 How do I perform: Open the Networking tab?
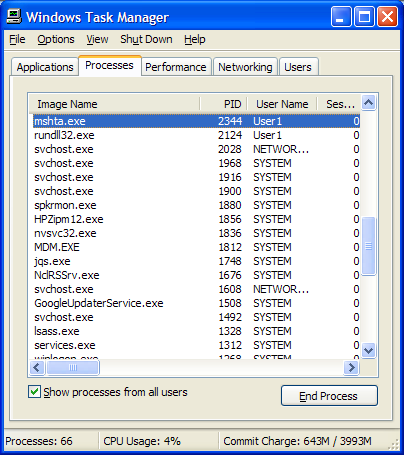pyautogui.click(x=245, y=67)
